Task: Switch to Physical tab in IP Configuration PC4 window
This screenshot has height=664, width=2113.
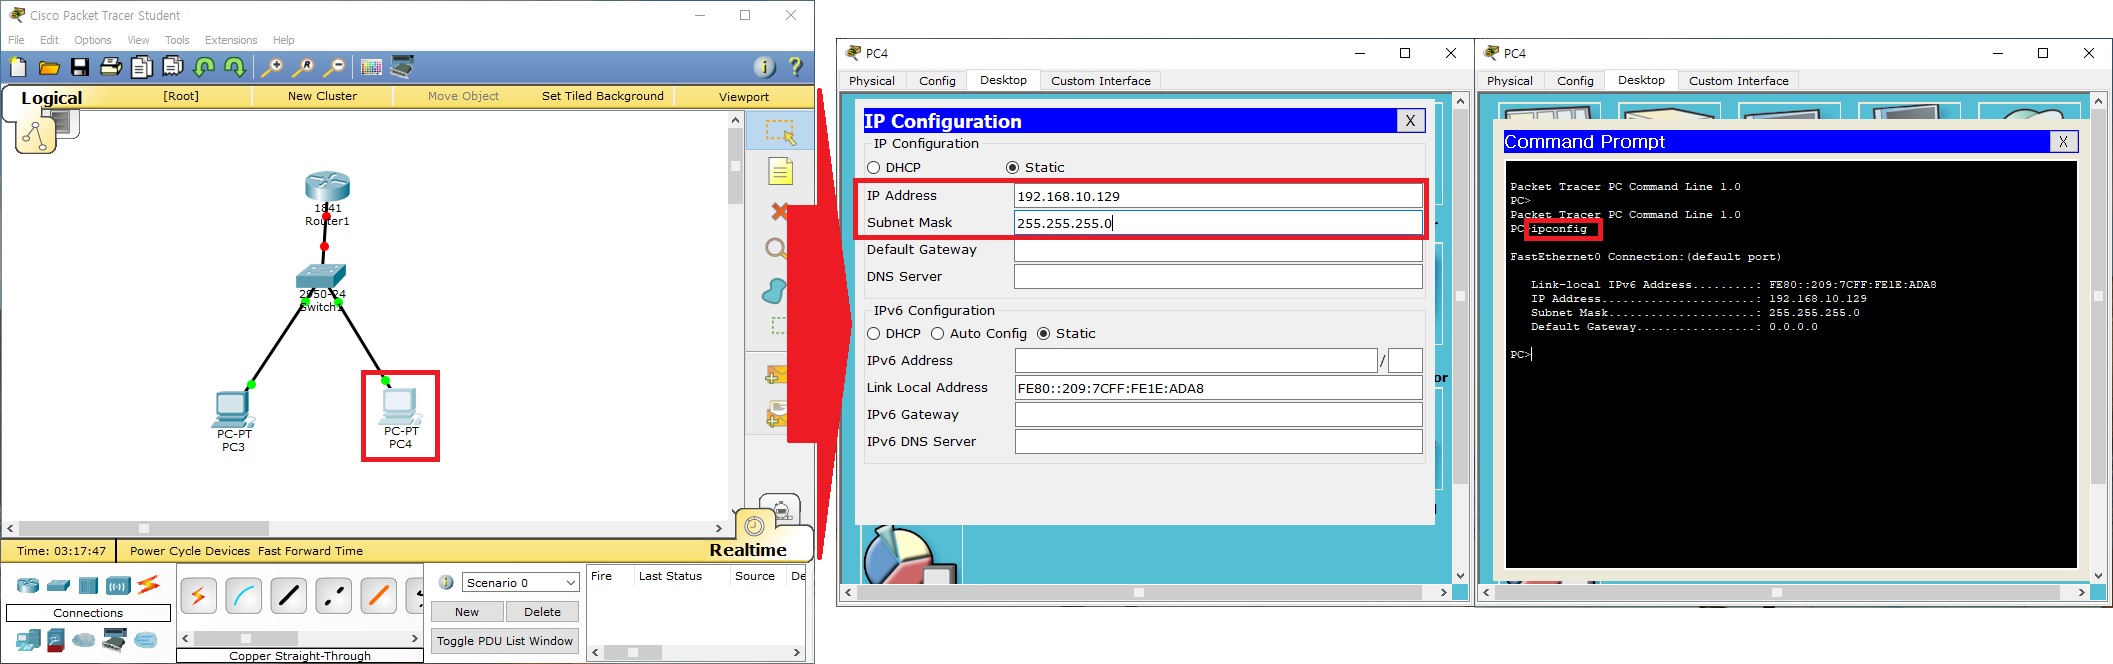Action: 872,81
